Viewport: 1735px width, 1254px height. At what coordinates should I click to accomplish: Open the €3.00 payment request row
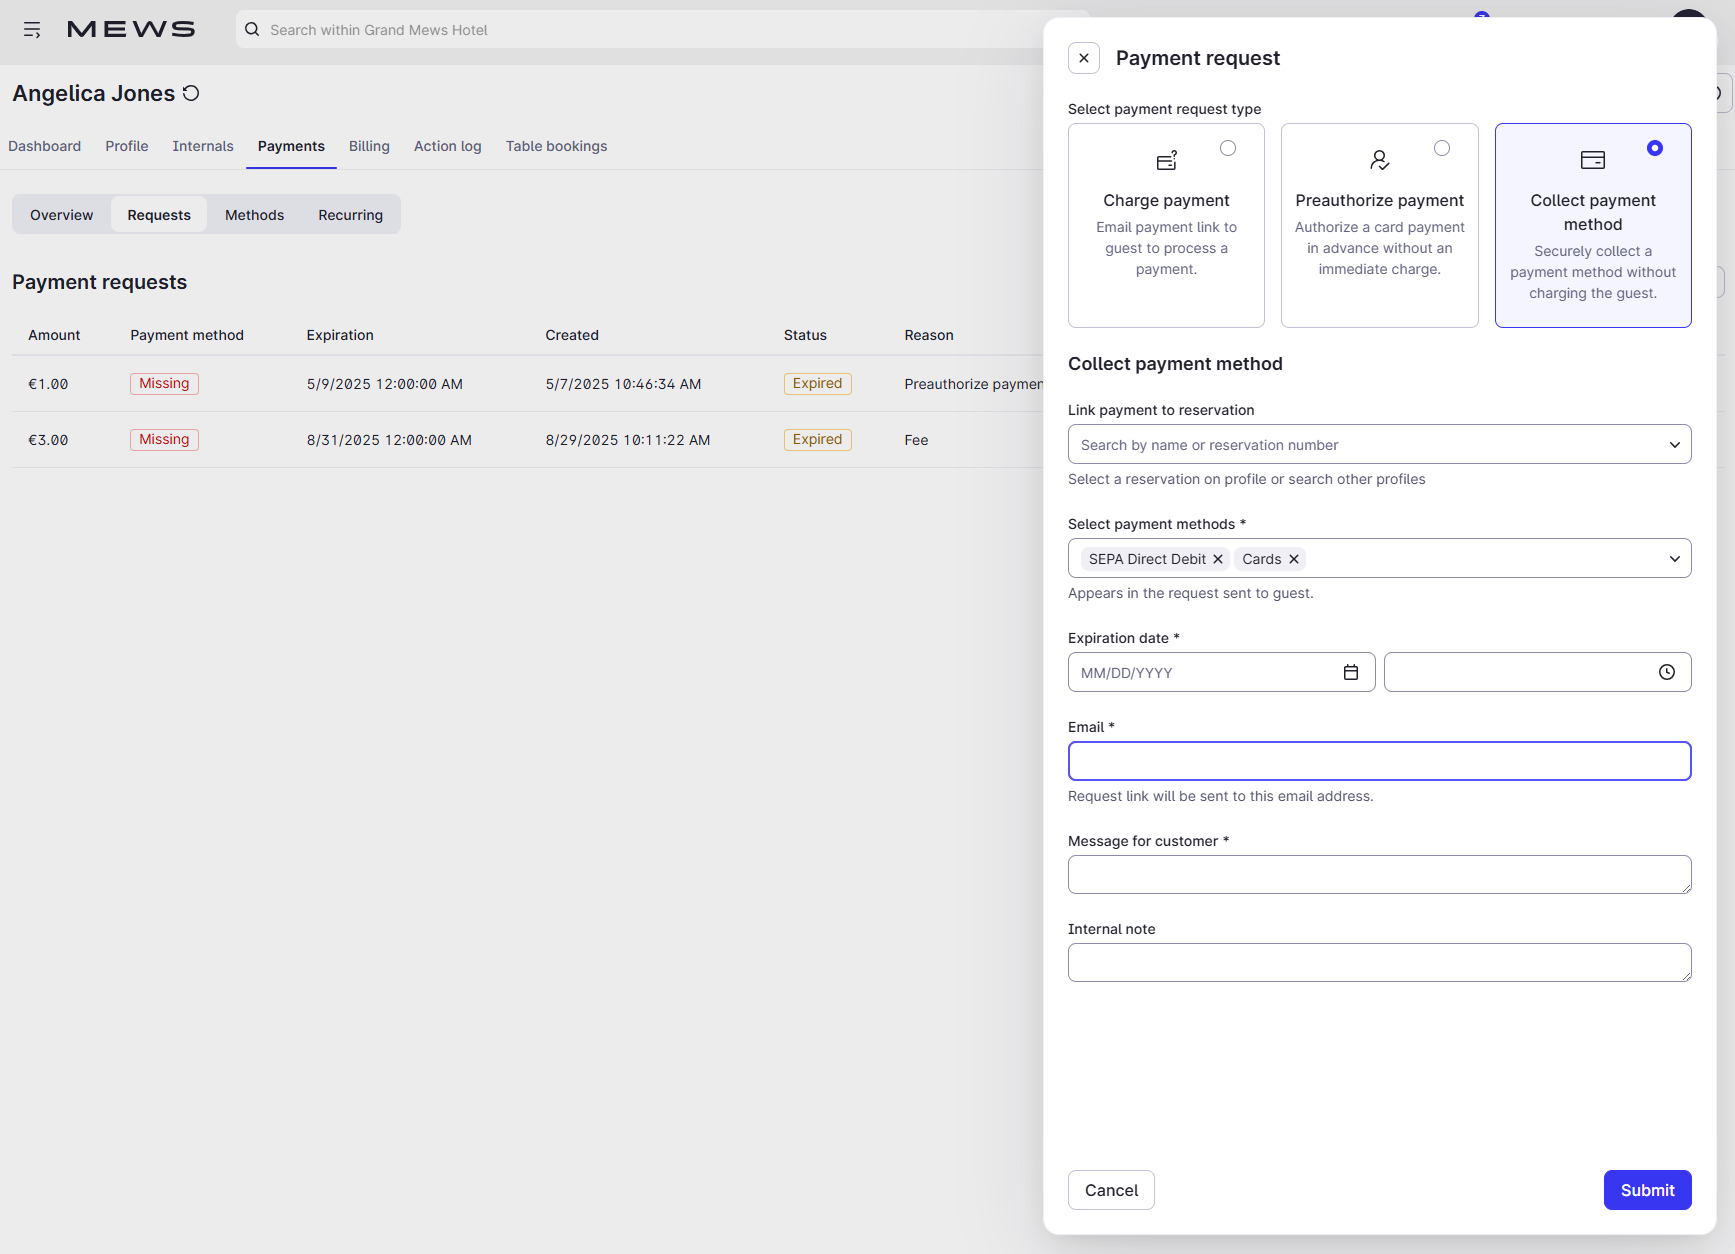point(528,440)
